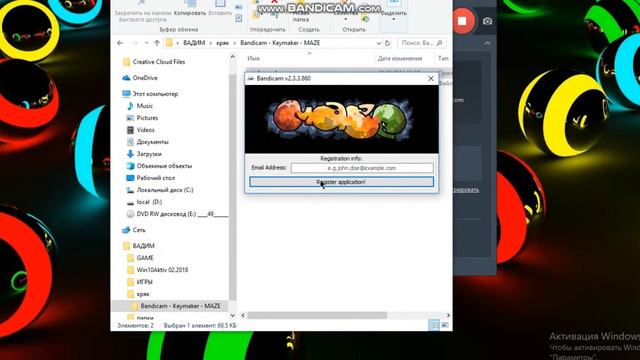Open Win10Aktiv 02.2018 folder
Viewport: 640px width, 360px height.
tap(162, 270)
